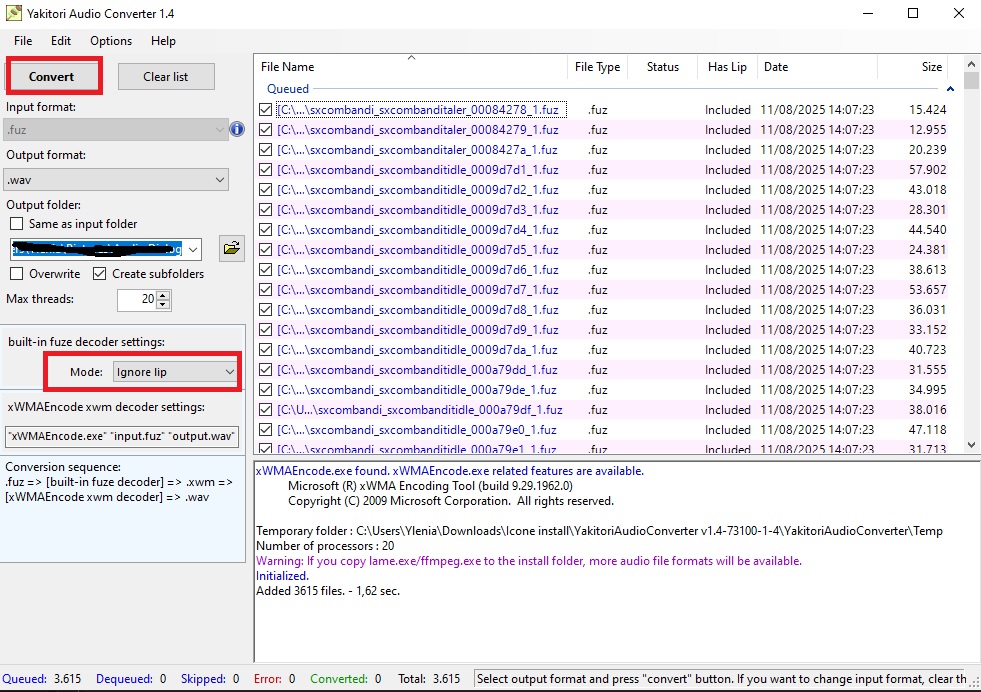
Task: Open the Output format dropdown
Action: point(116,180)
